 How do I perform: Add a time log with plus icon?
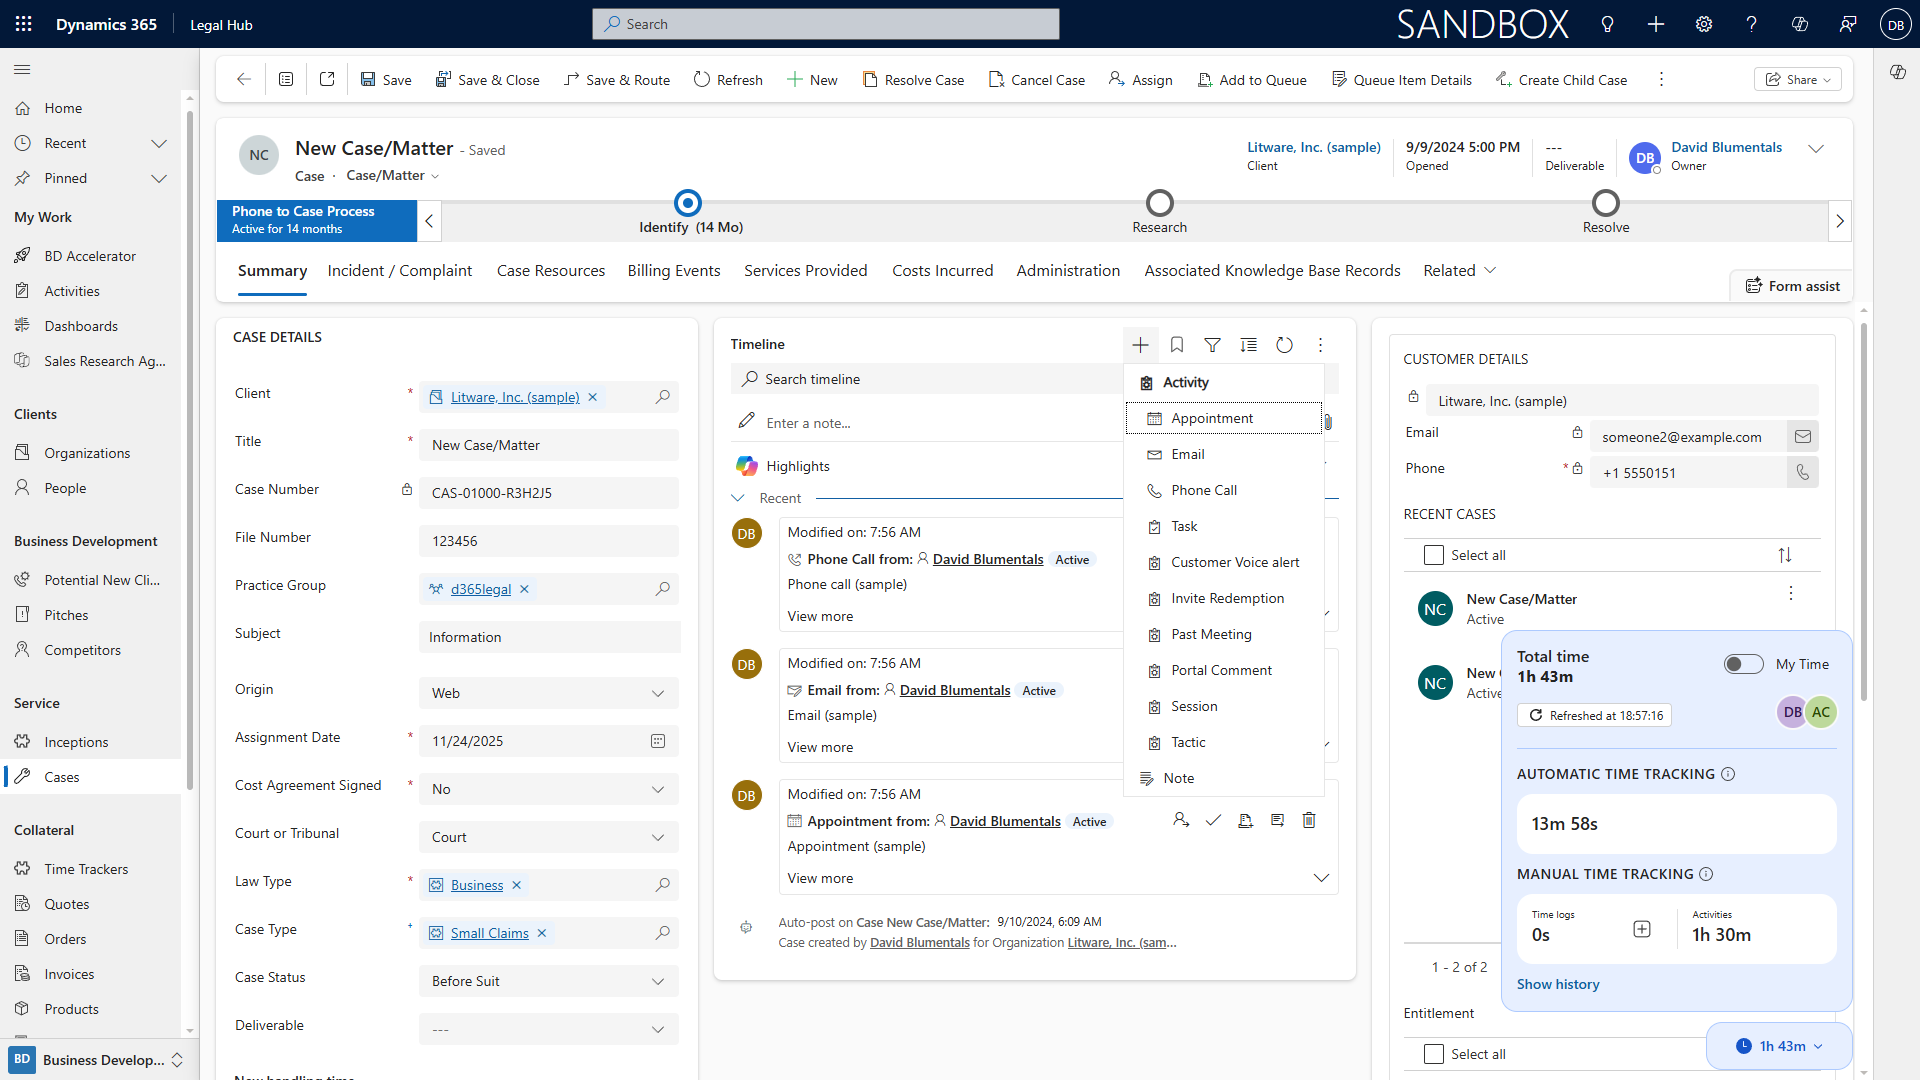click(1642, 929)
